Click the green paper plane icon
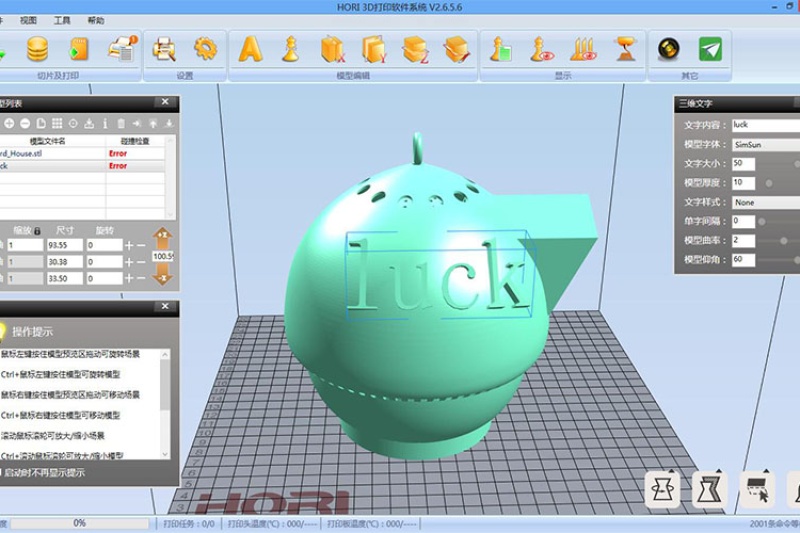This screenshot has width=800, height=533. [x=710, y=48]
